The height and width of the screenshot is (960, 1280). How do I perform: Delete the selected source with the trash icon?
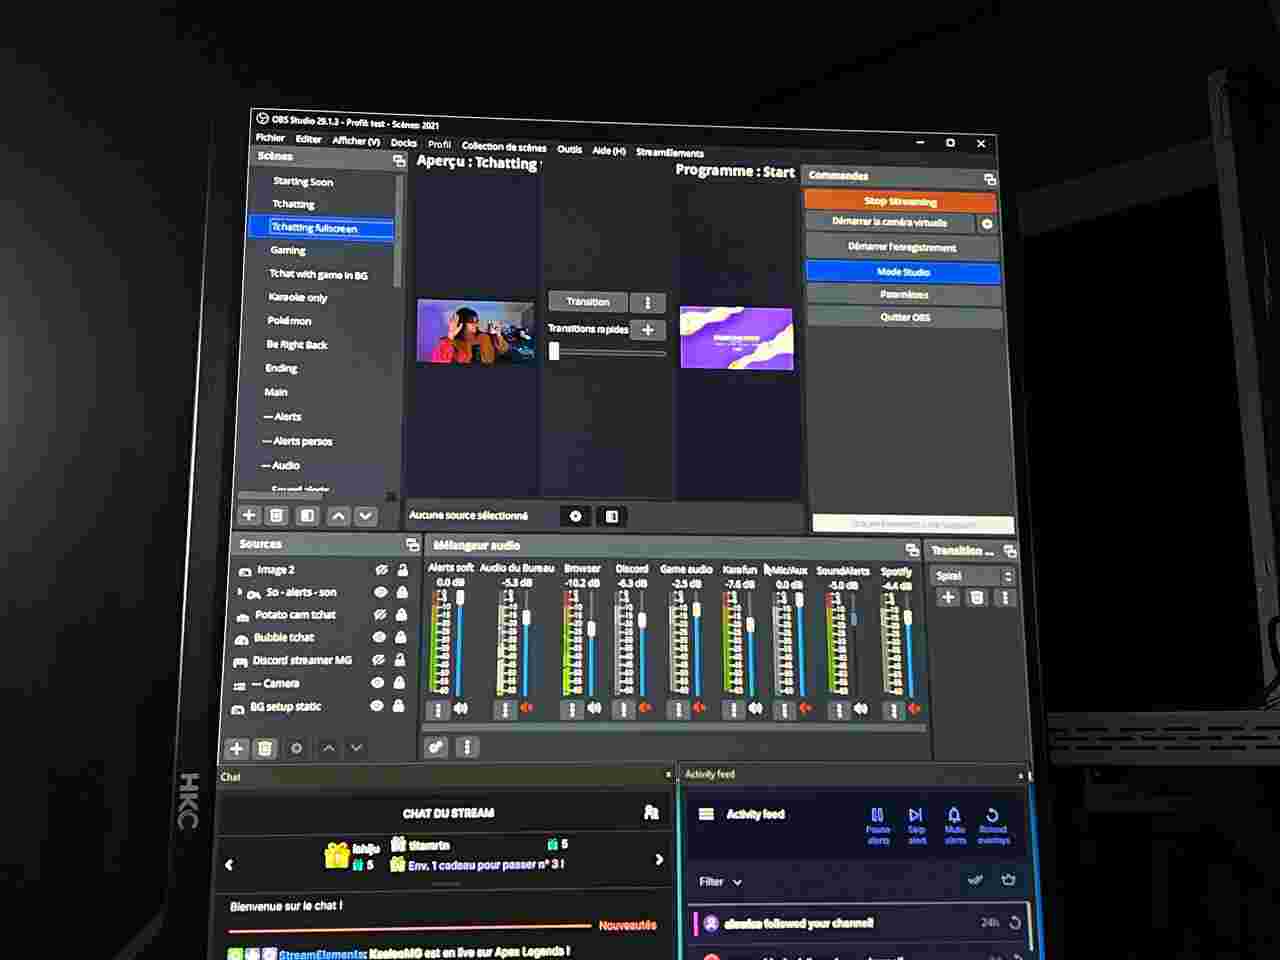(x=265, y=748)
